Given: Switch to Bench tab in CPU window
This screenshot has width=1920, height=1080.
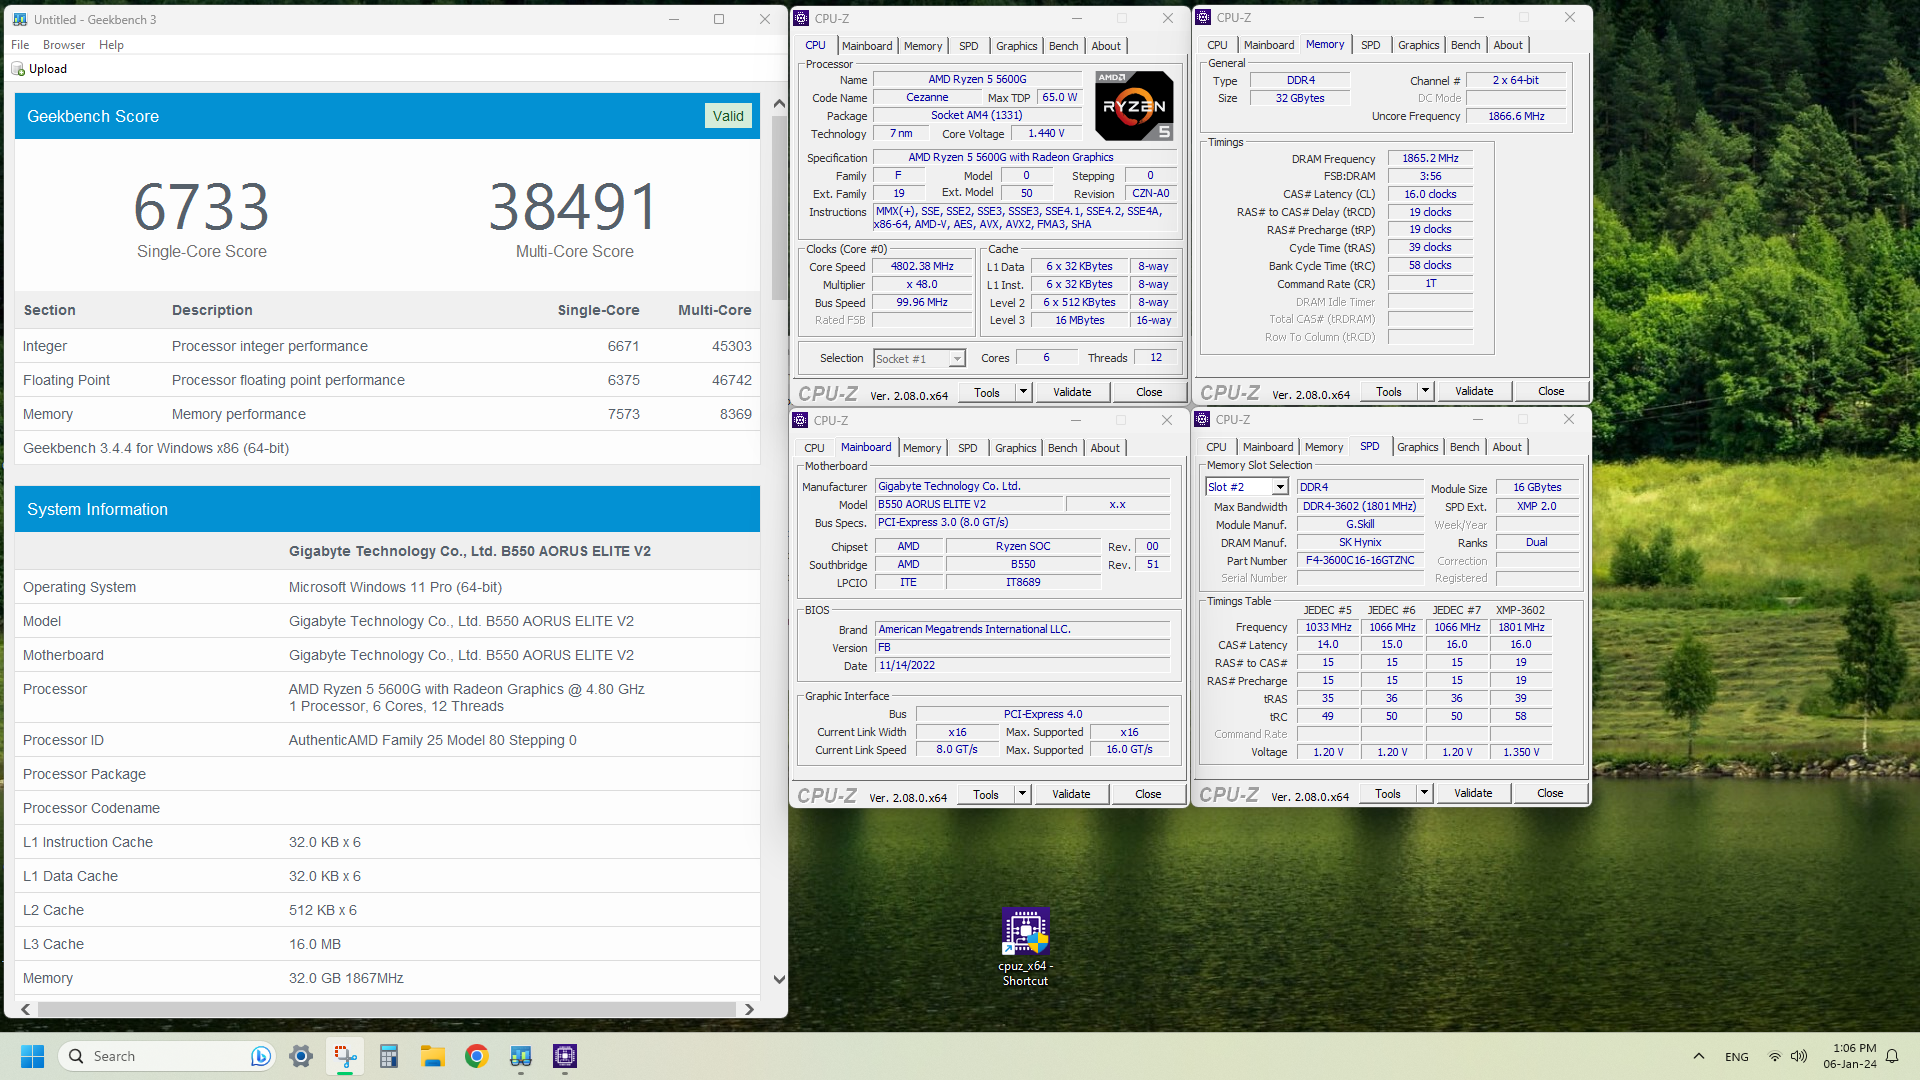Looking at the screenshot, I should (x=1063, y=46).
